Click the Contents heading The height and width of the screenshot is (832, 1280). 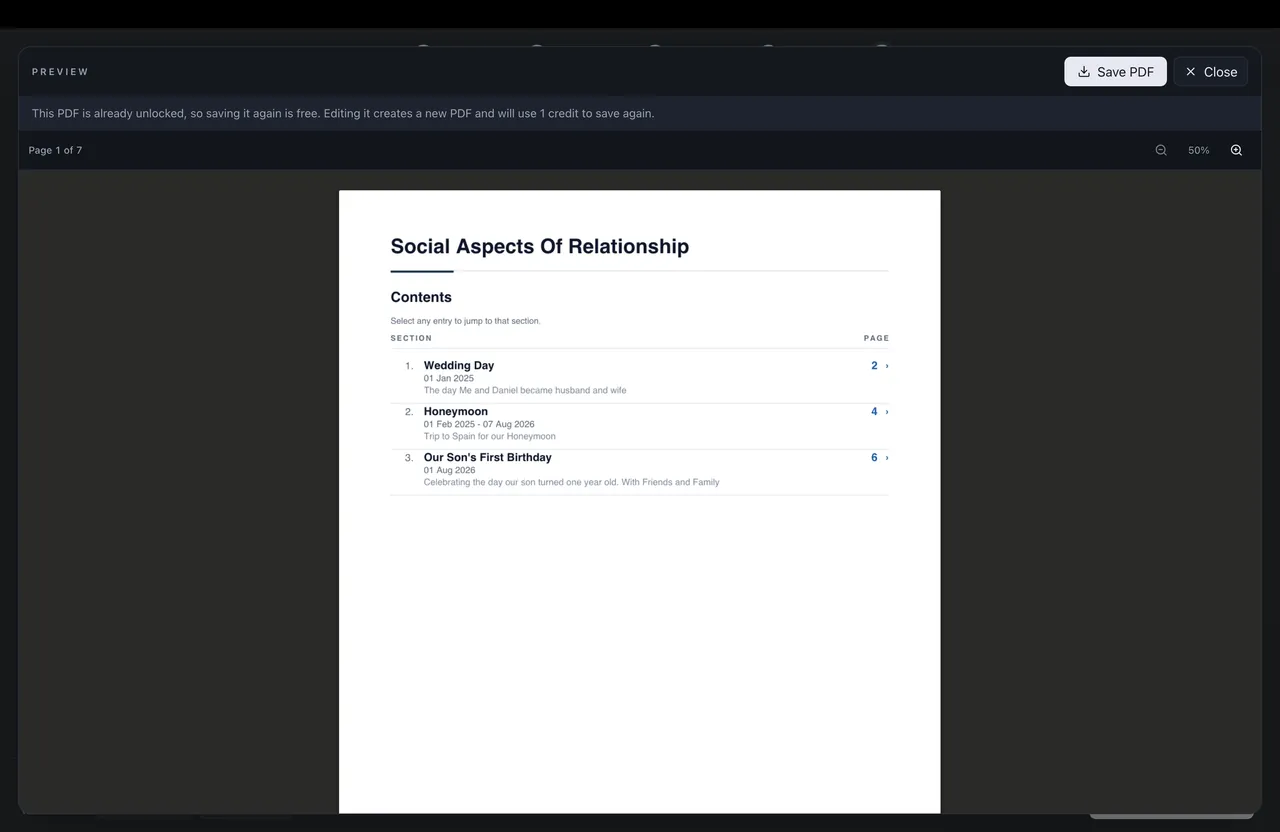[x=421, y=297]
